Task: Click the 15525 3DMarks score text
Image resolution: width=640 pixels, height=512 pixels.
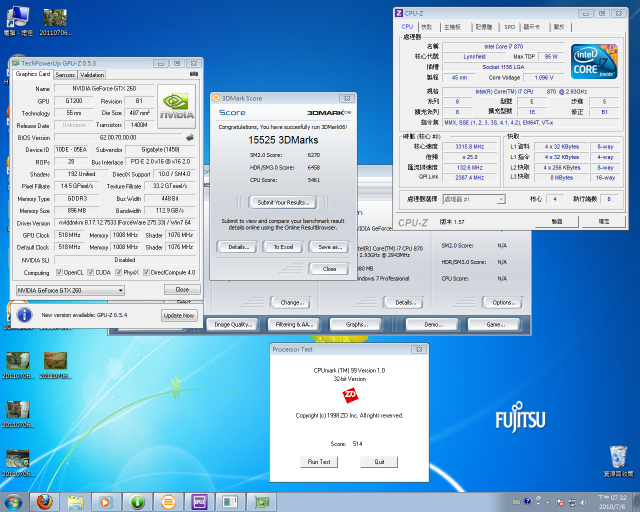Action: (283, 140)
